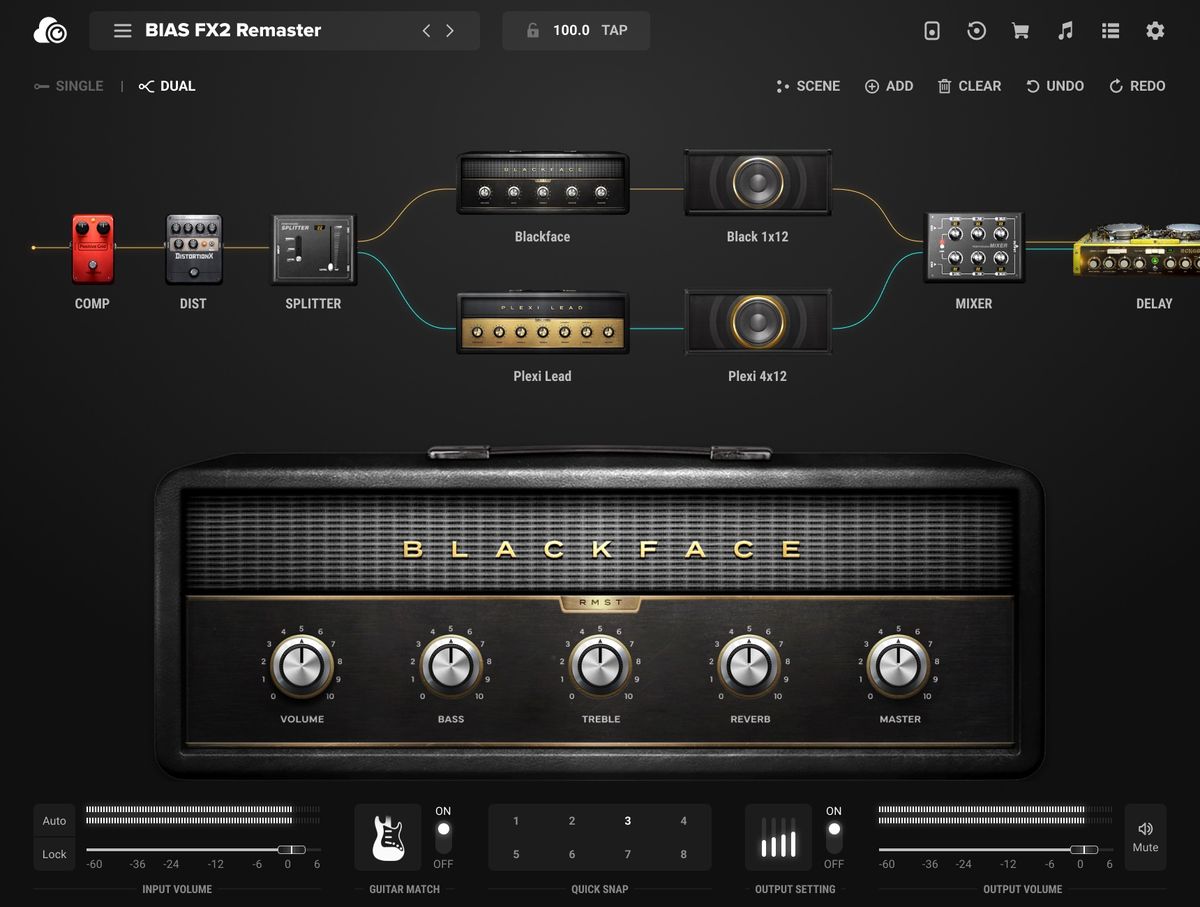Image resolution: width=1200 pixels, height=907 pixels.
Task: Toggle input volume Lock
Action: click(54, 854)
